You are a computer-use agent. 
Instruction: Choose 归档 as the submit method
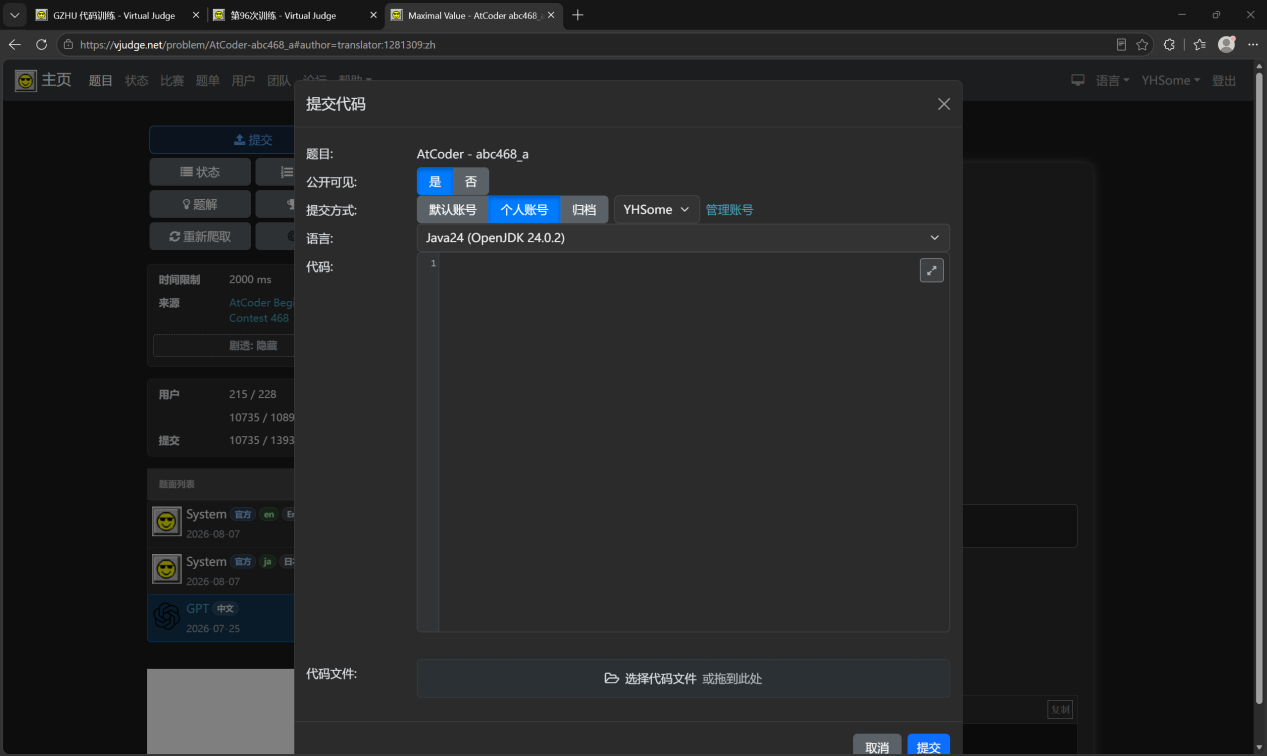pos(584,210)
